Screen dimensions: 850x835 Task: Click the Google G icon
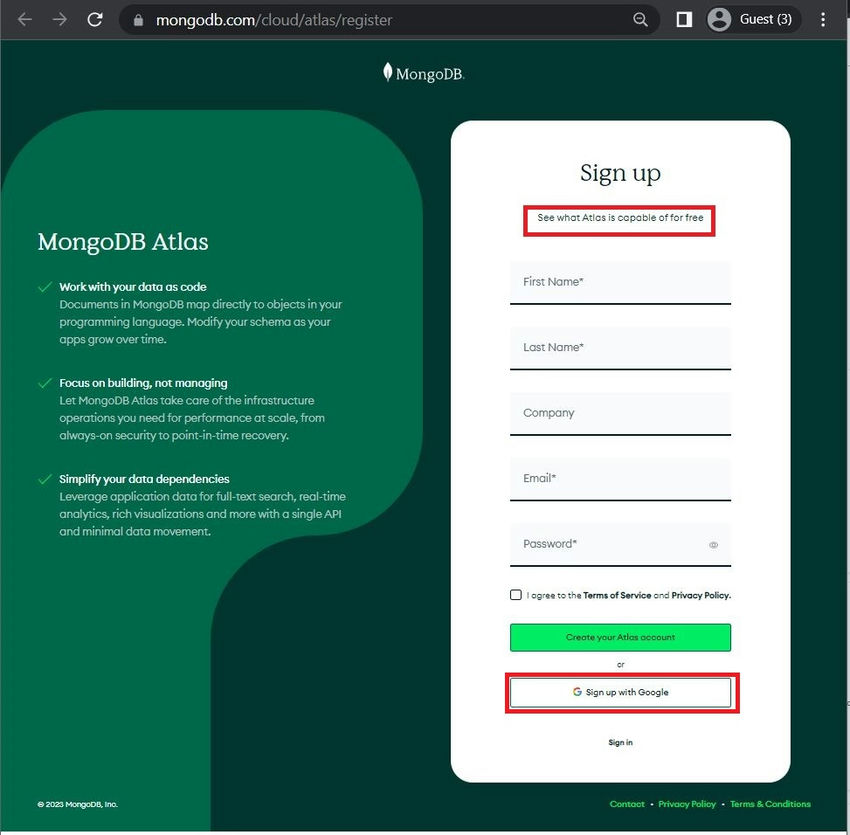pos(576,691)
